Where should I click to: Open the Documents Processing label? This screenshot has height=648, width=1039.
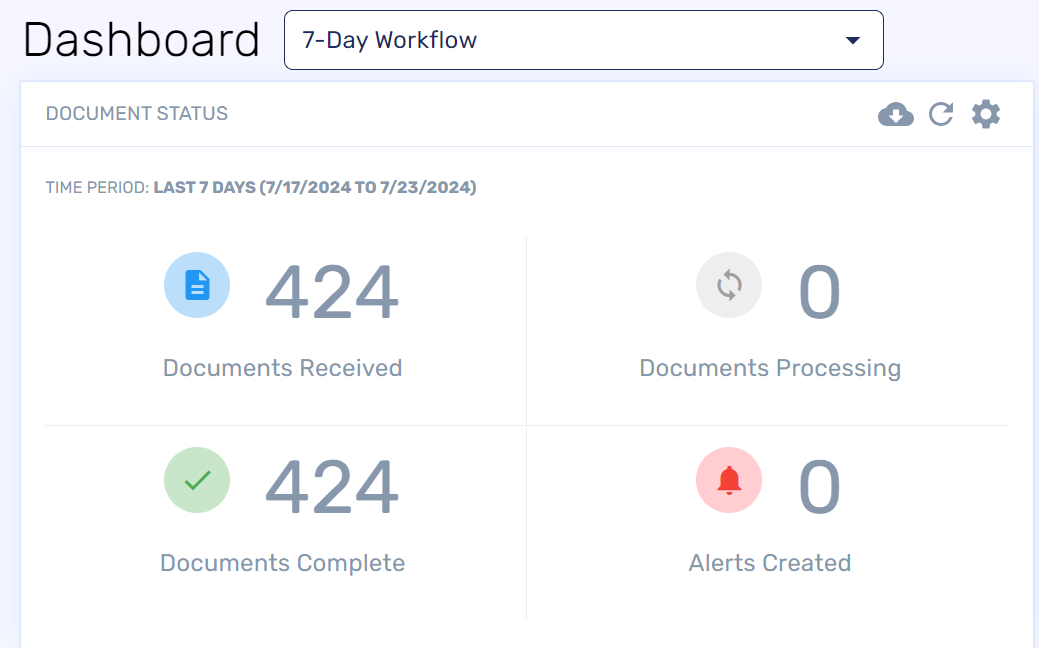click(770, 368)
